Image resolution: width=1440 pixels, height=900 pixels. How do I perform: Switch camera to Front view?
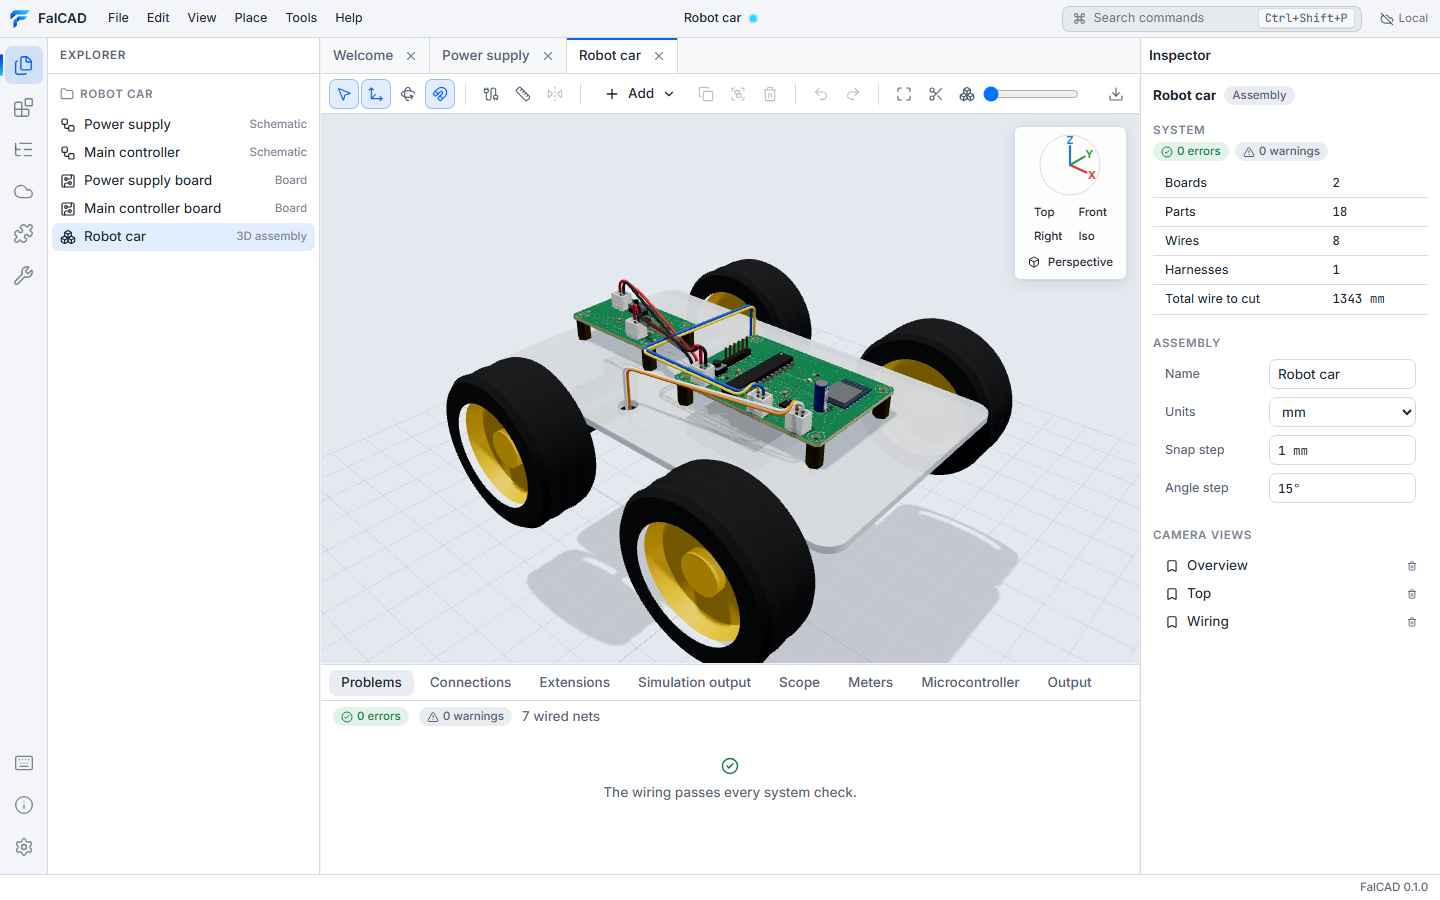click(x=1092, y=212)
